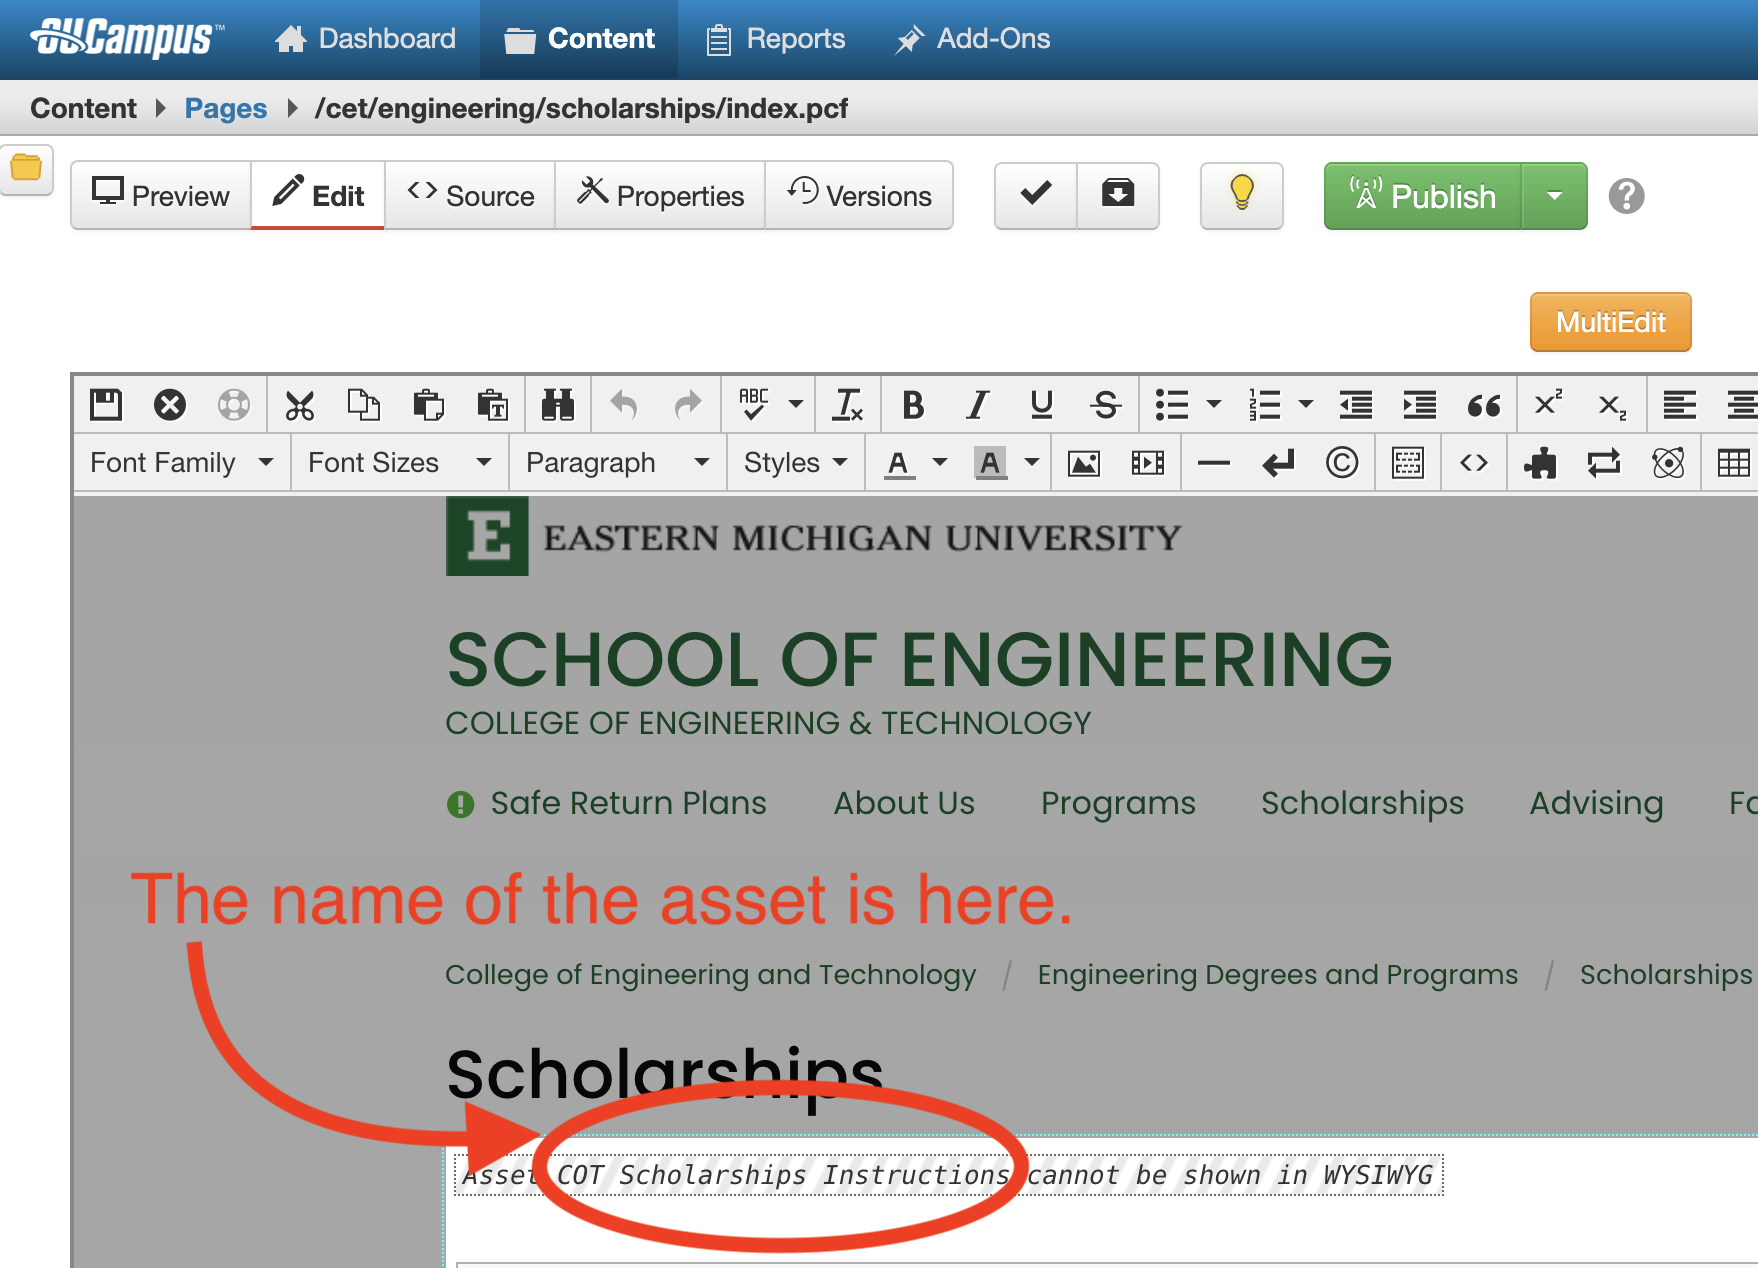1758x1268 pixels.
Task: Open the bullet list style dropdown arrow
Action: [1214, 405]
